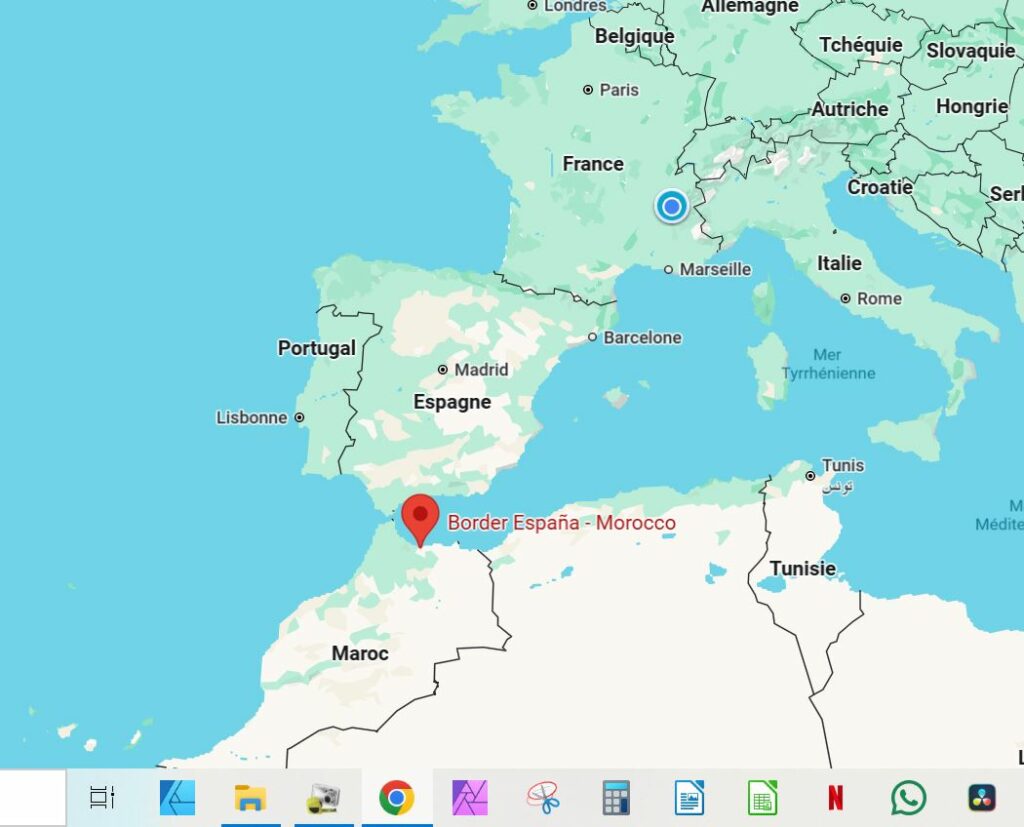Select the Paris city label
The height and width of the screenshot is (827, 1024).
coord(618,90)
